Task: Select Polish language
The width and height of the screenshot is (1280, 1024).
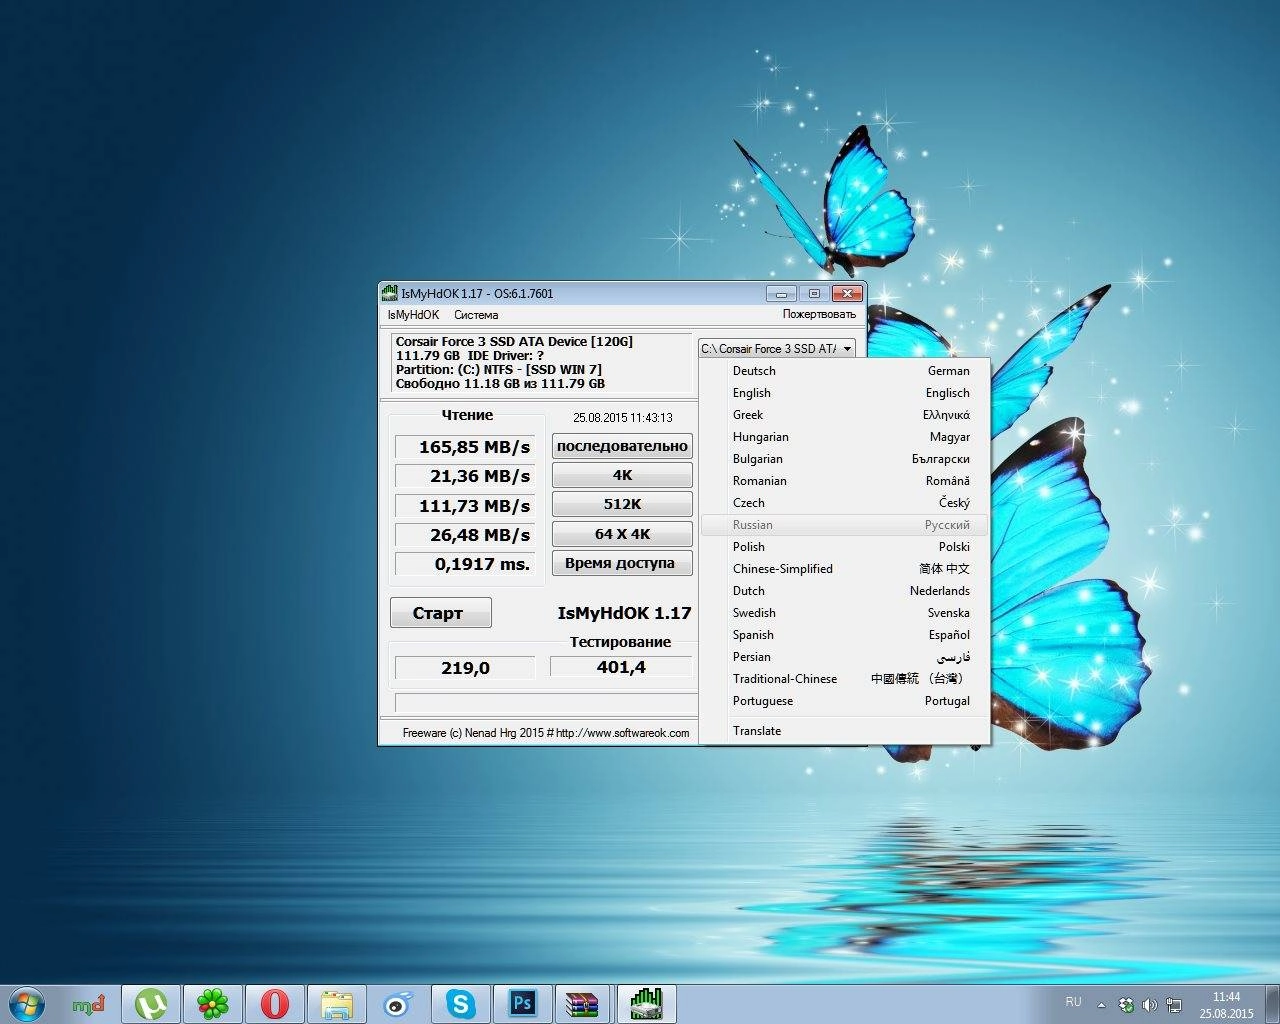Action: click(x=844, y=547)
